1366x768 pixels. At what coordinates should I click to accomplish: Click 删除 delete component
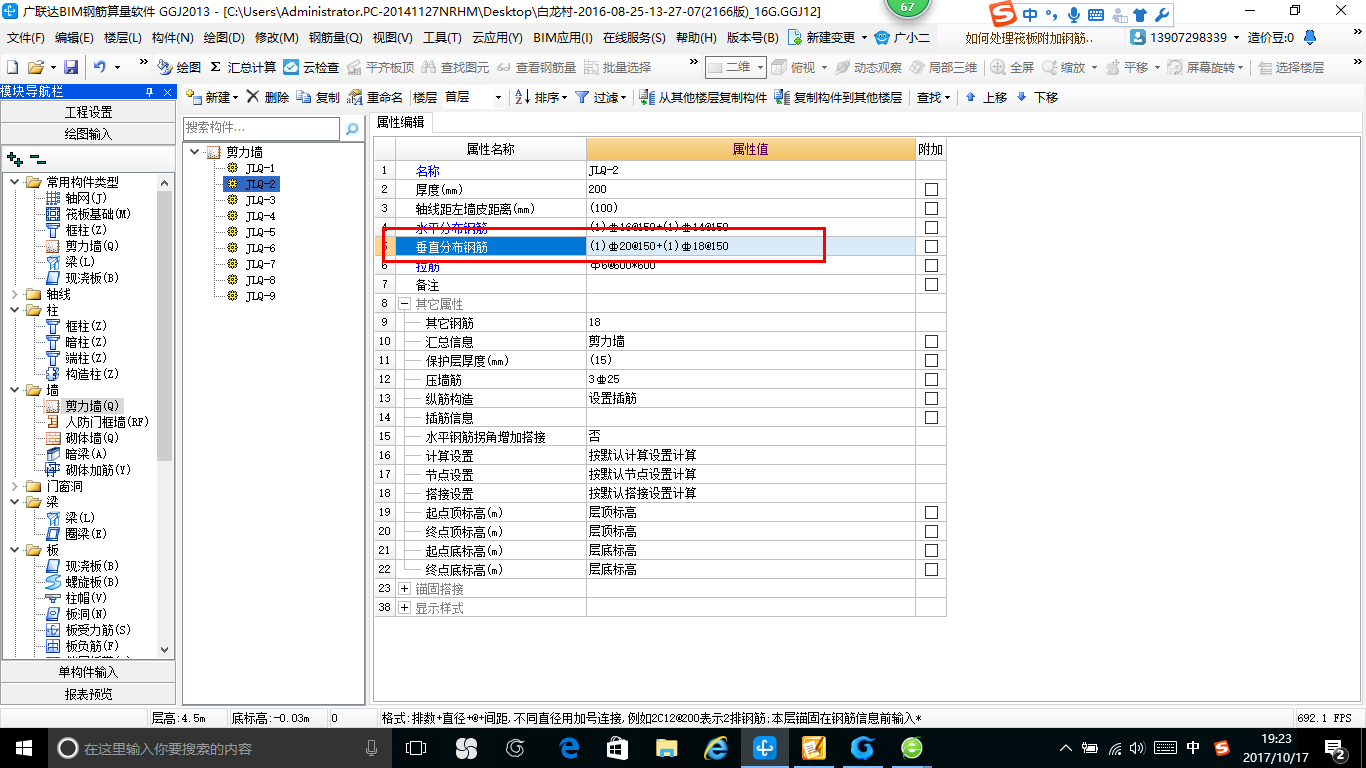268,97
